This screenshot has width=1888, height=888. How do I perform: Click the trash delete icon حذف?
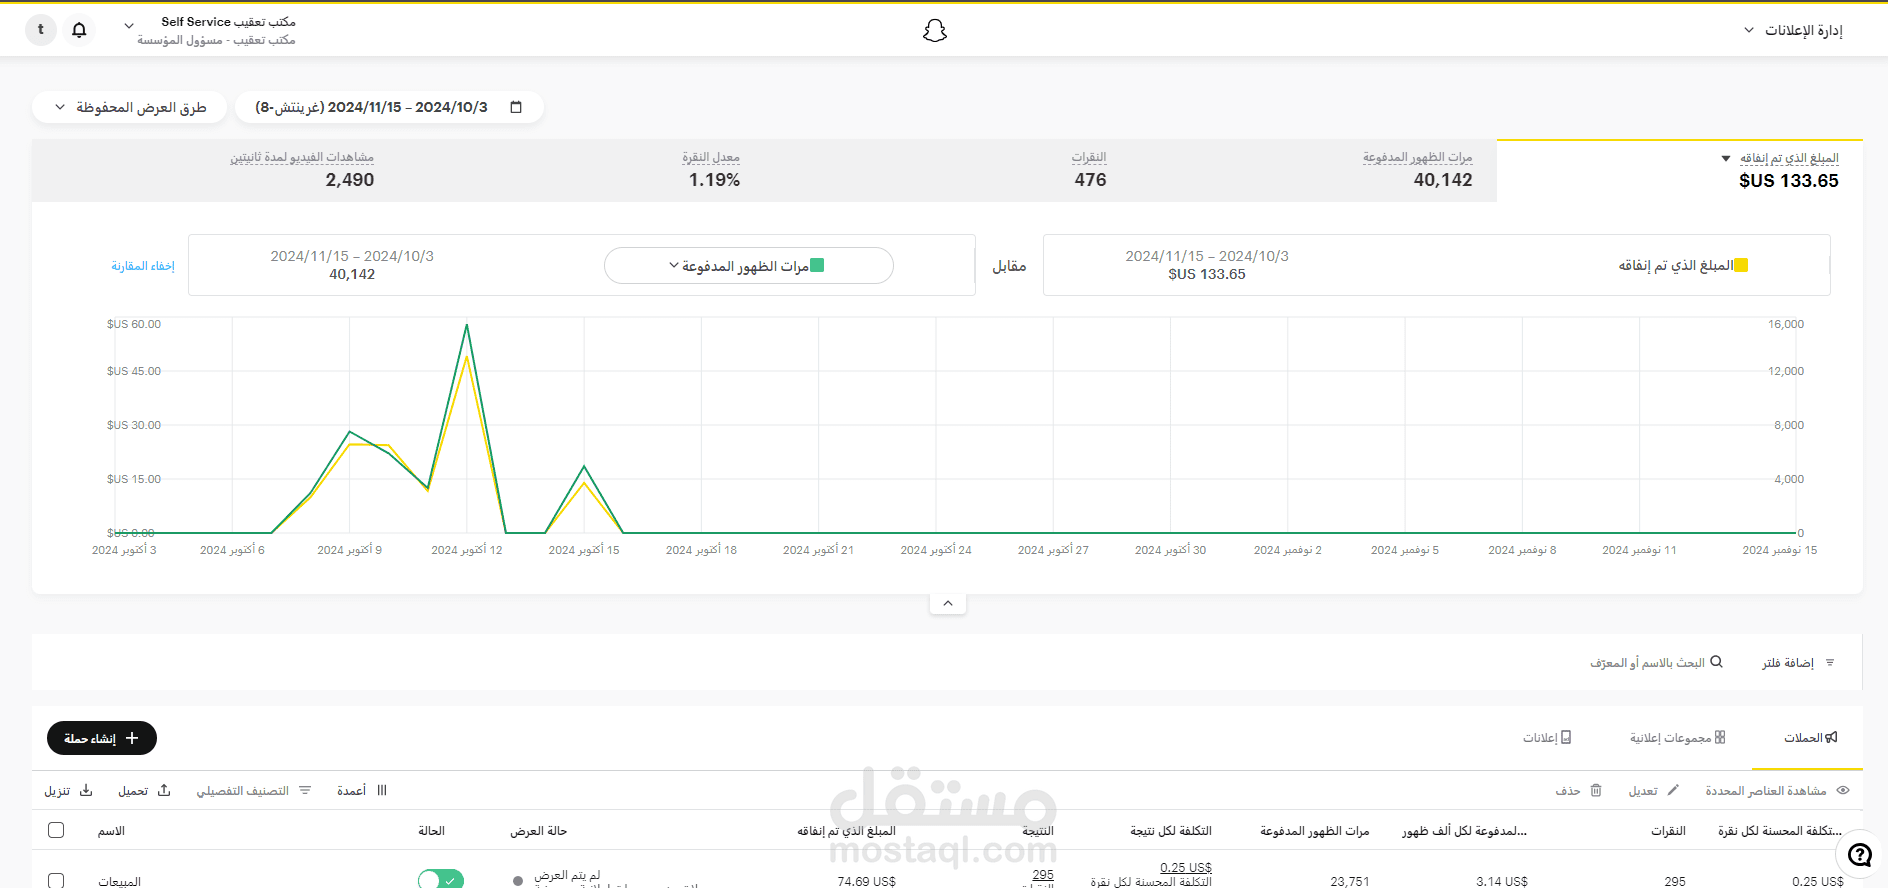[x=1596, y=790]
